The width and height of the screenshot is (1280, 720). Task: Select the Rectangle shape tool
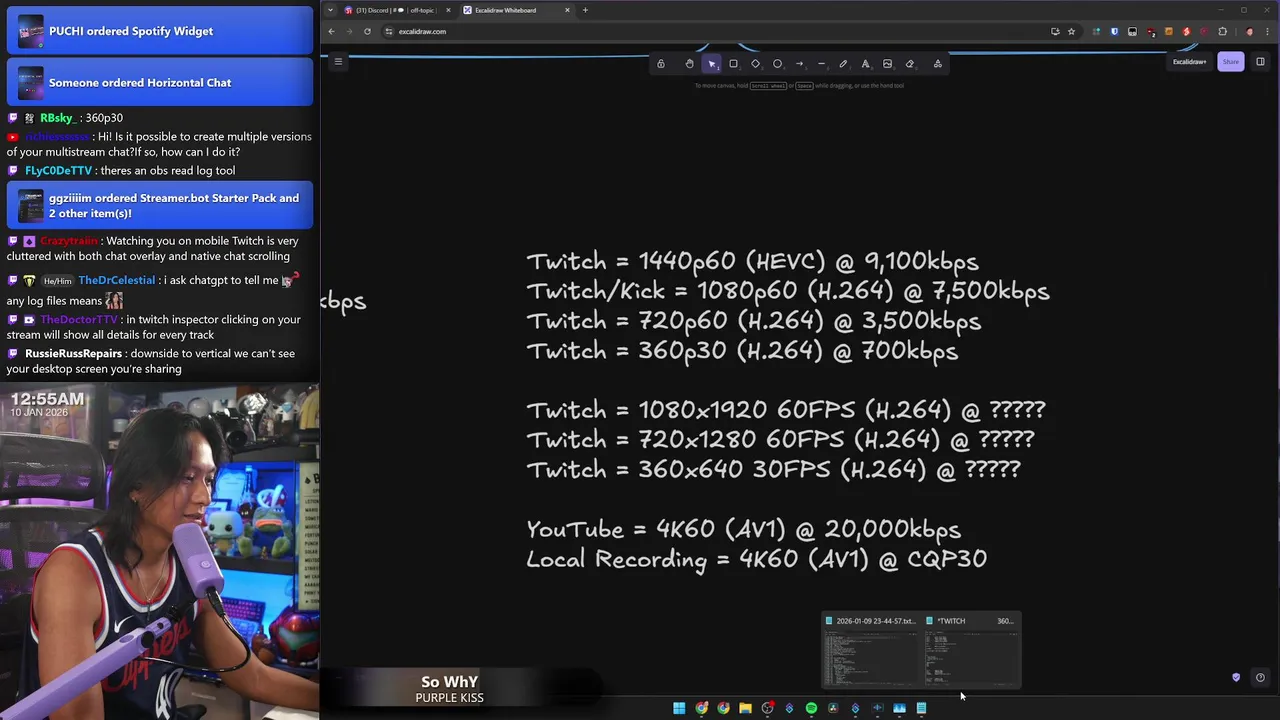(733, 64)
